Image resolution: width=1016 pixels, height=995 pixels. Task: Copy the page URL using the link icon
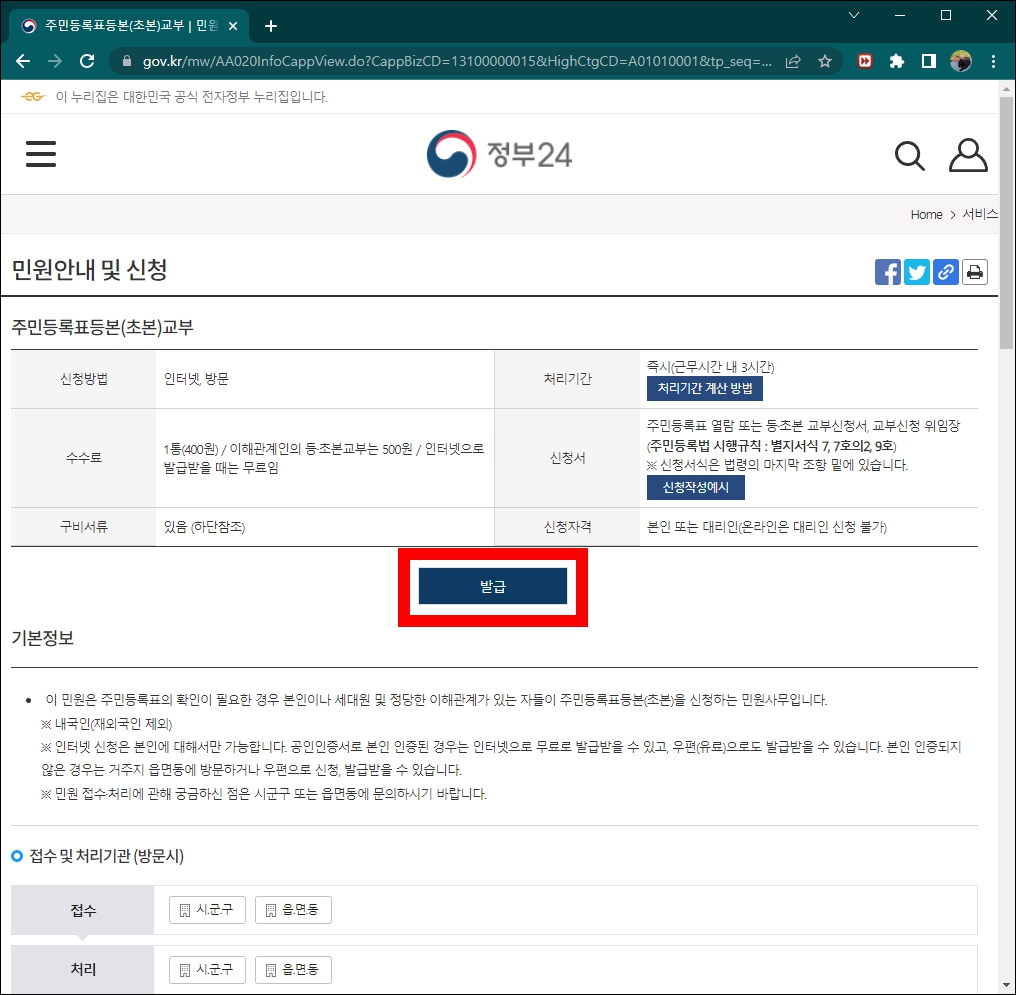tap(945, 271)
